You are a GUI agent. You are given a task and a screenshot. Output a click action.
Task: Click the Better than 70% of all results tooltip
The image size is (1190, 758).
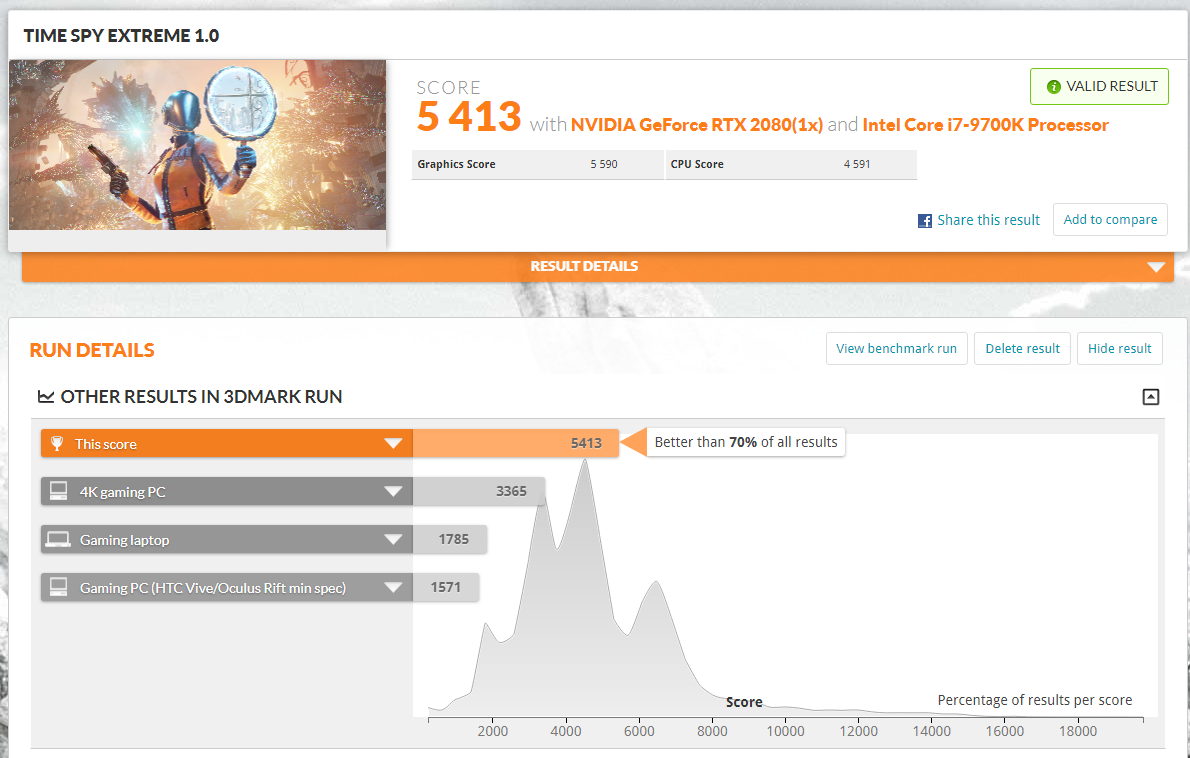click(745, 442)
